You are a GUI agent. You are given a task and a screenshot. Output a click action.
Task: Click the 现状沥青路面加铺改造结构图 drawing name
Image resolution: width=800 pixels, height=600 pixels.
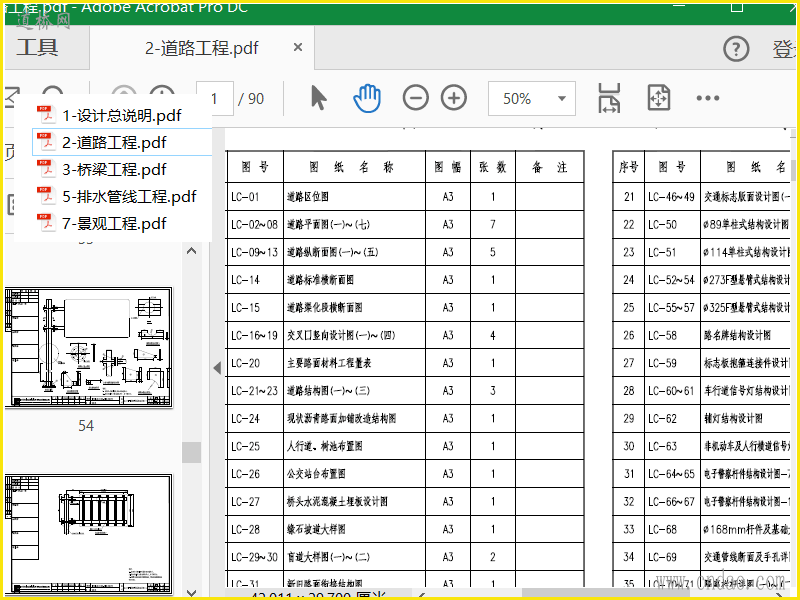[x=341, y=418]
